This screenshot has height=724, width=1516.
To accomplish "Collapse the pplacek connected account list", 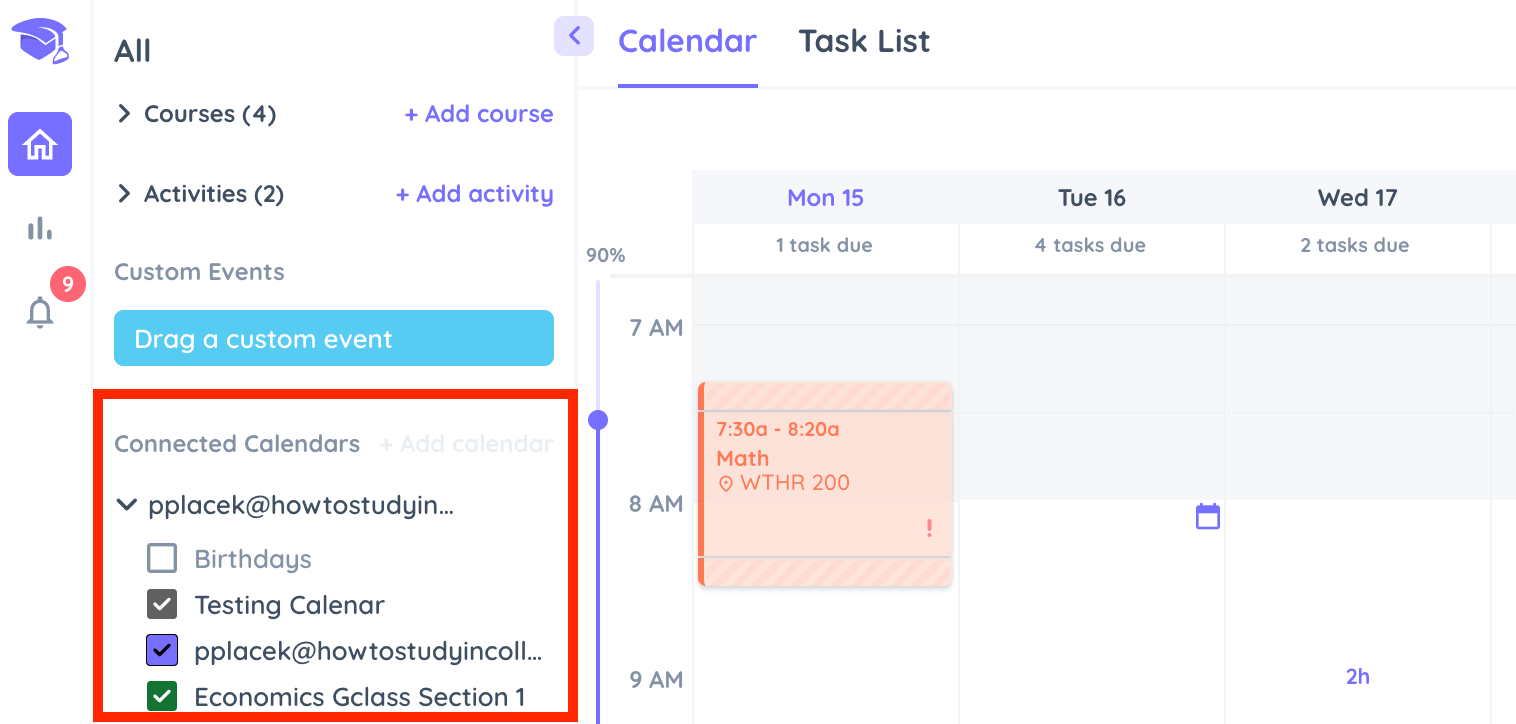I will coord(126,505).
